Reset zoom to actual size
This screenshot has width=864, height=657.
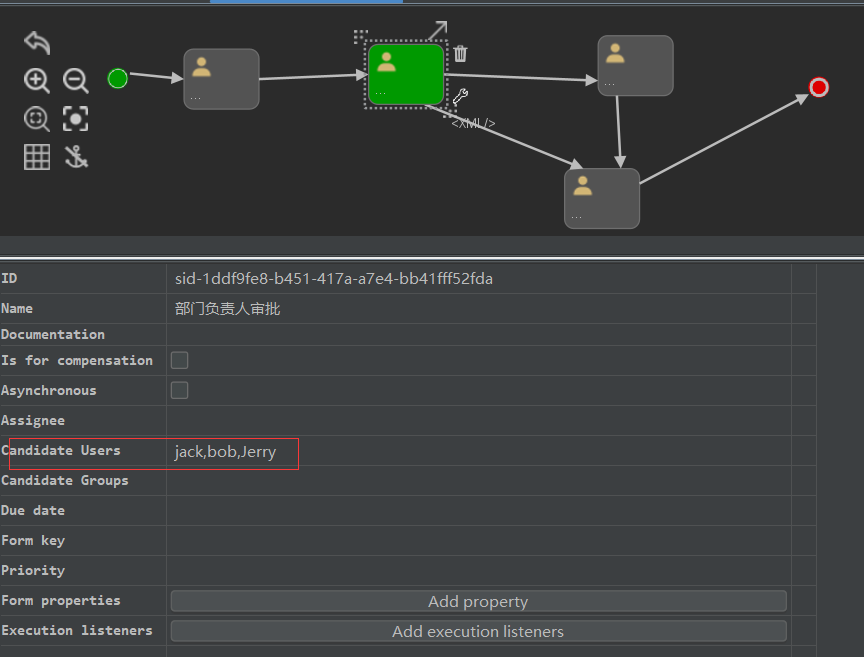tap(37, 119)
